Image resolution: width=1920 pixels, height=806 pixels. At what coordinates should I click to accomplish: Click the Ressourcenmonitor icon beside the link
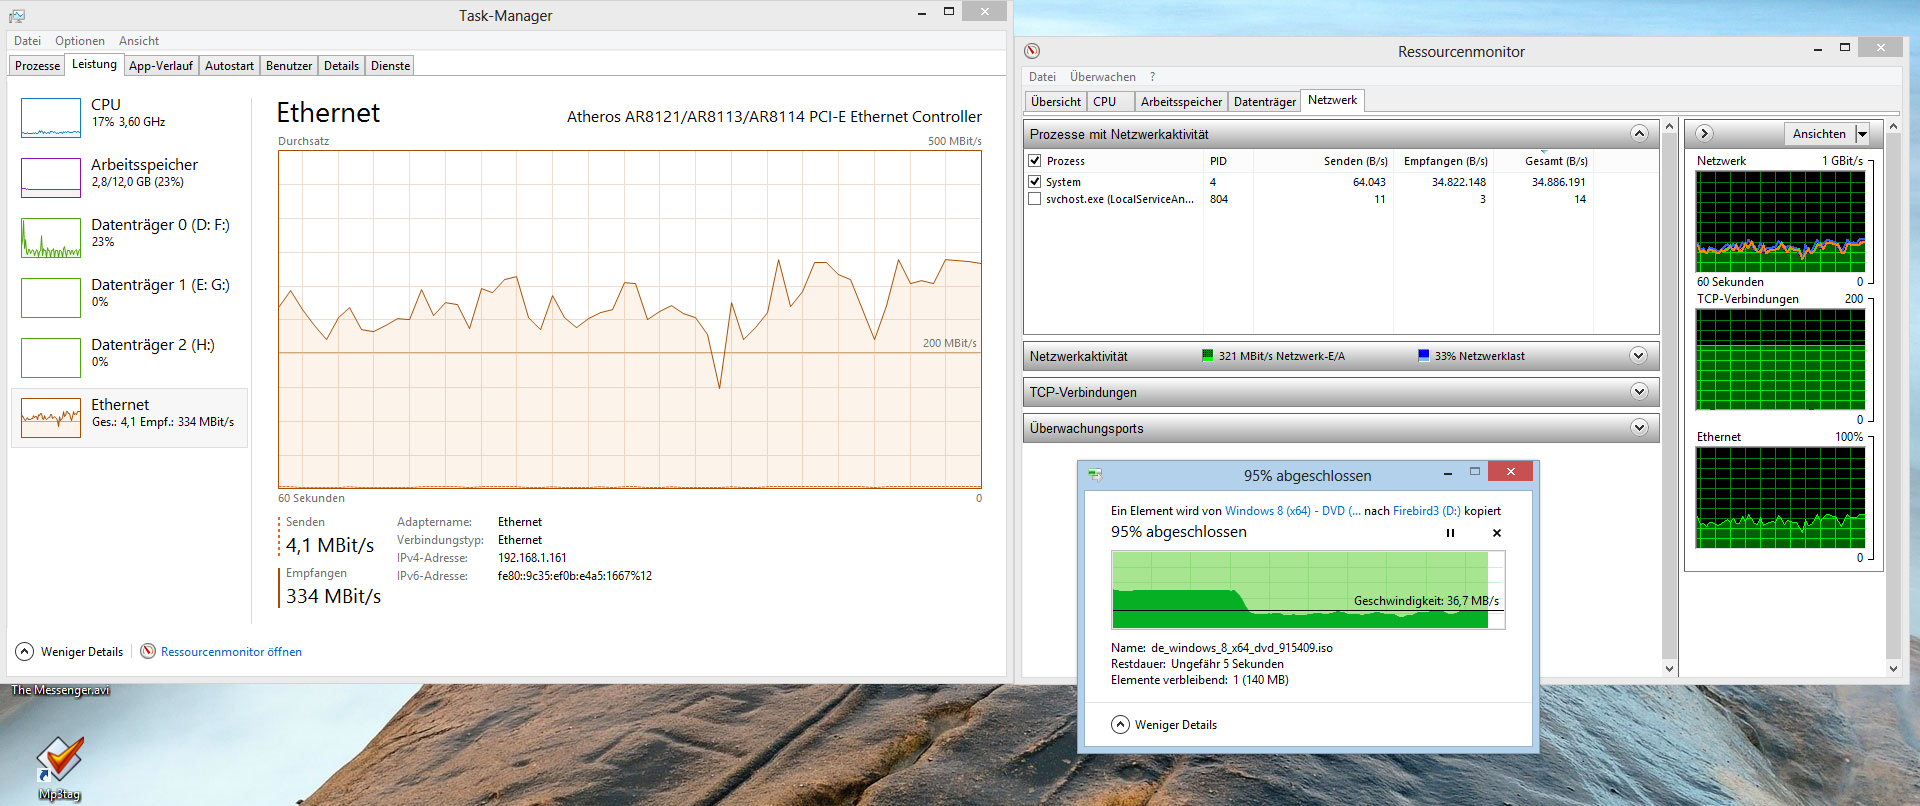[x=148, y=652]
